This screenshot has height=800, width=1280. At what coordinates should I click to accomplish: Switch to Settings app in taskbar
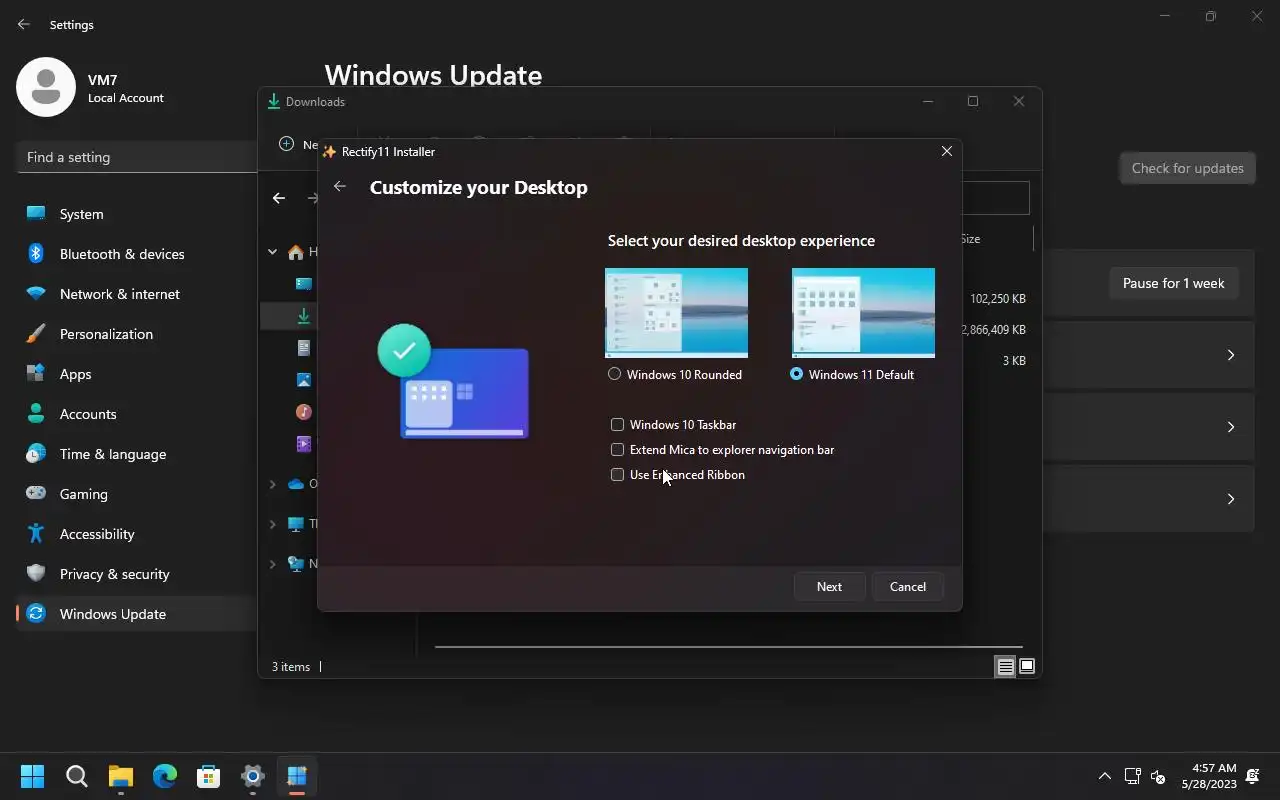252,777
